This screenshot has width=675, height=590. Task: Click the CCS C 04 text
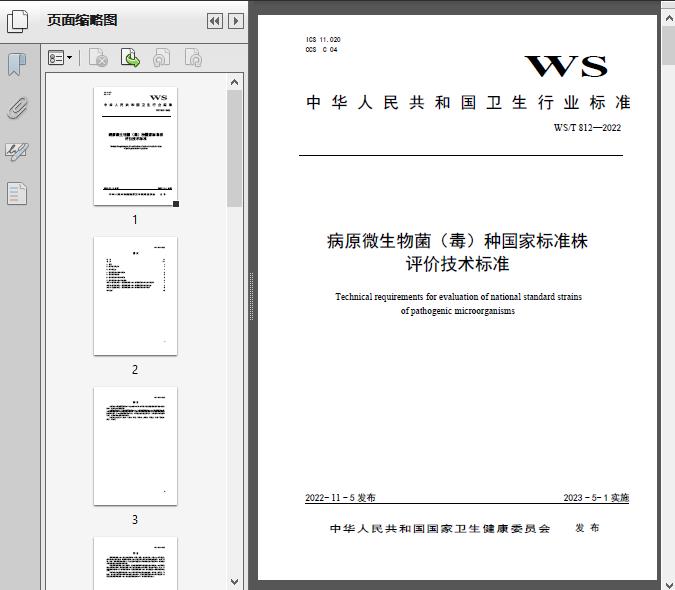click(x=322, y=50)
